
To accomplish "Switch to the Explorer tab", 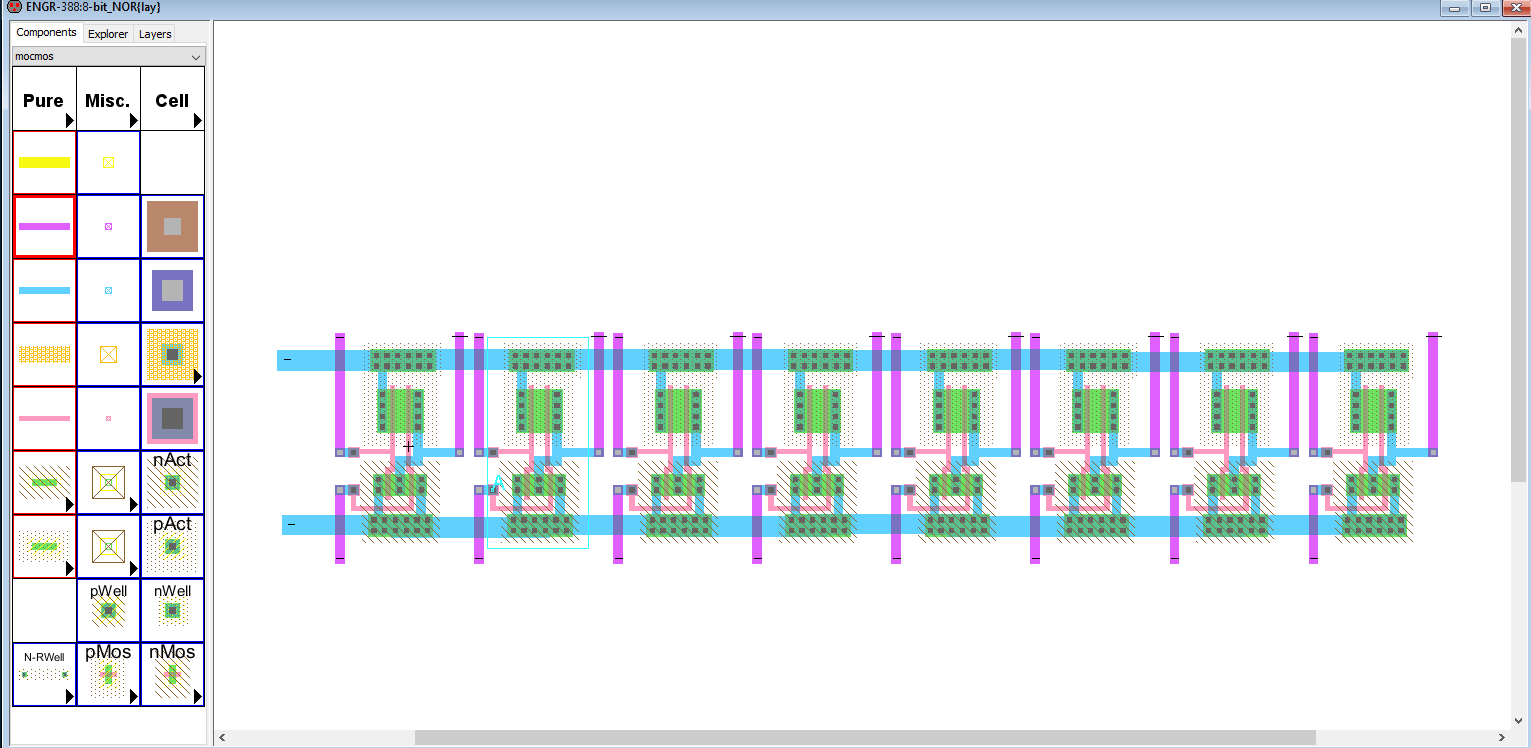I will pos(108,34).
